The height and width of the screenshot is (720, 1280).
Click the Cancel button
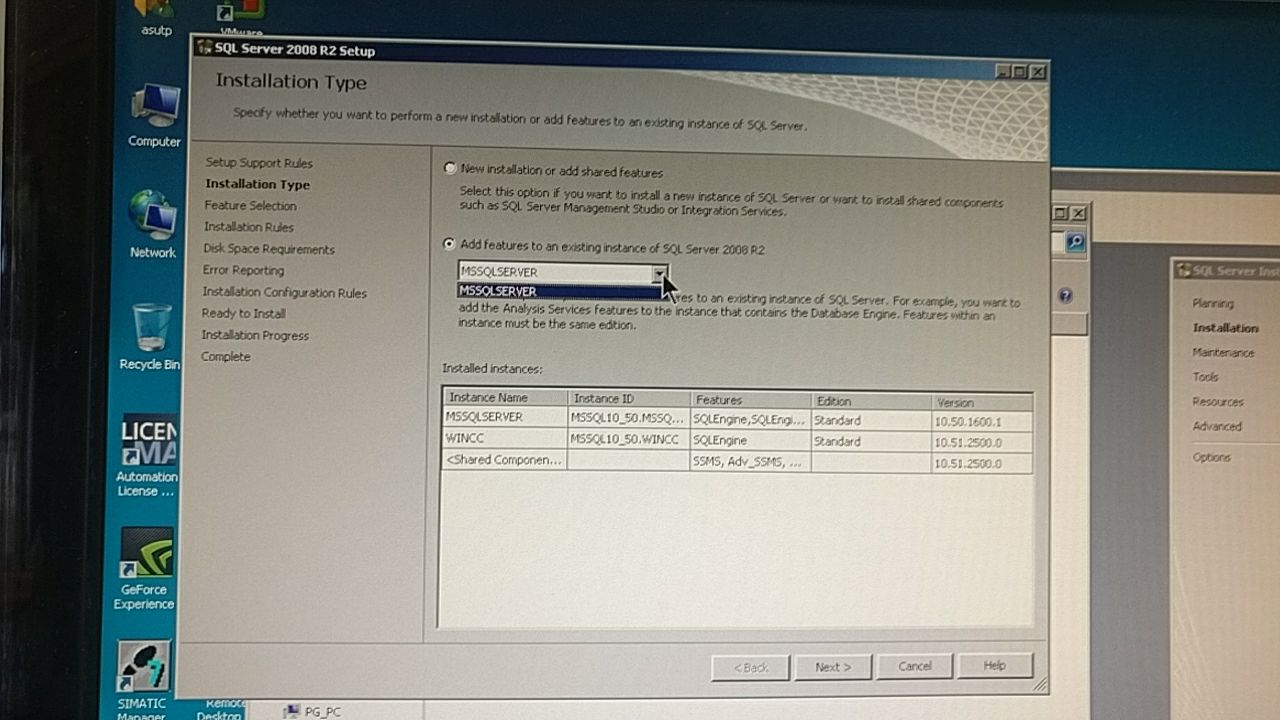(x=914, y=666)
